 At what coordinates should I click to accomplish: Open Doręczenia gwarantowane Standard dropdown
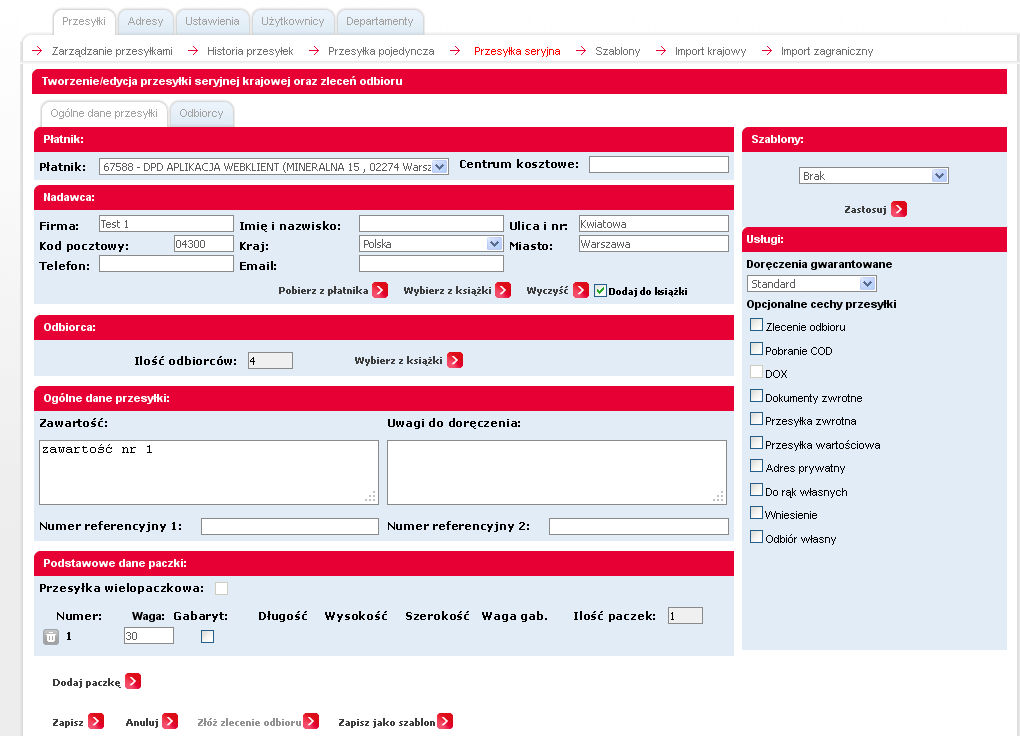(x=812, y=284)
